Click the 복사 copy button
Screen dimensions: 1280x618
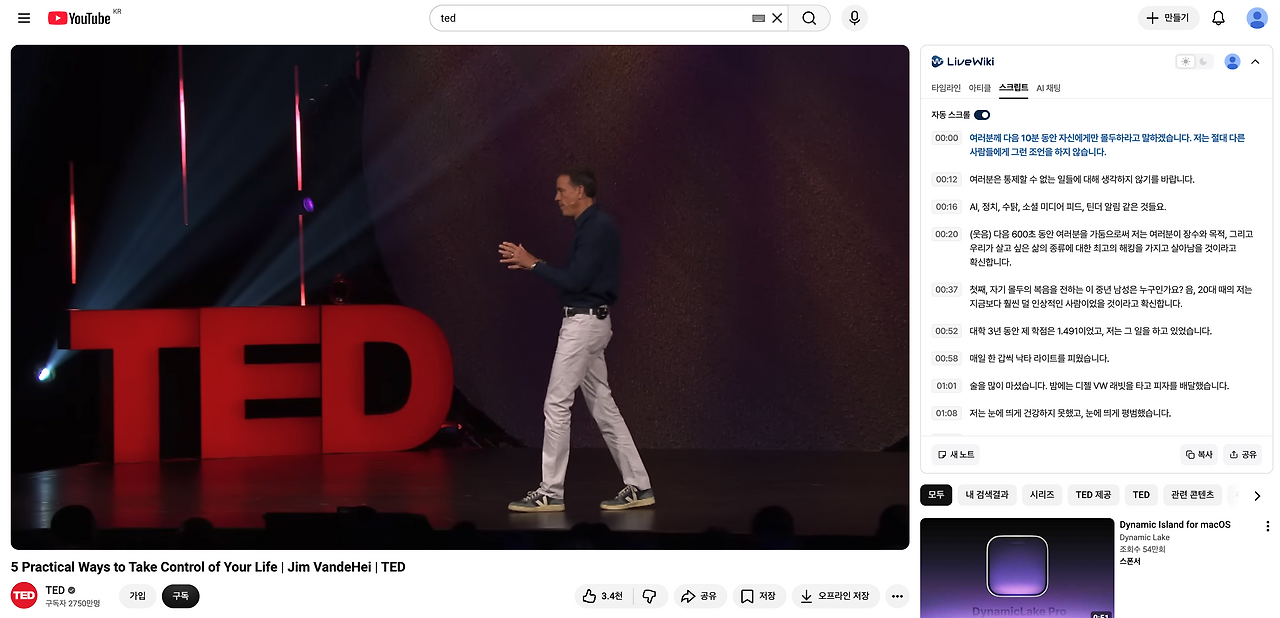point(1199,454)
